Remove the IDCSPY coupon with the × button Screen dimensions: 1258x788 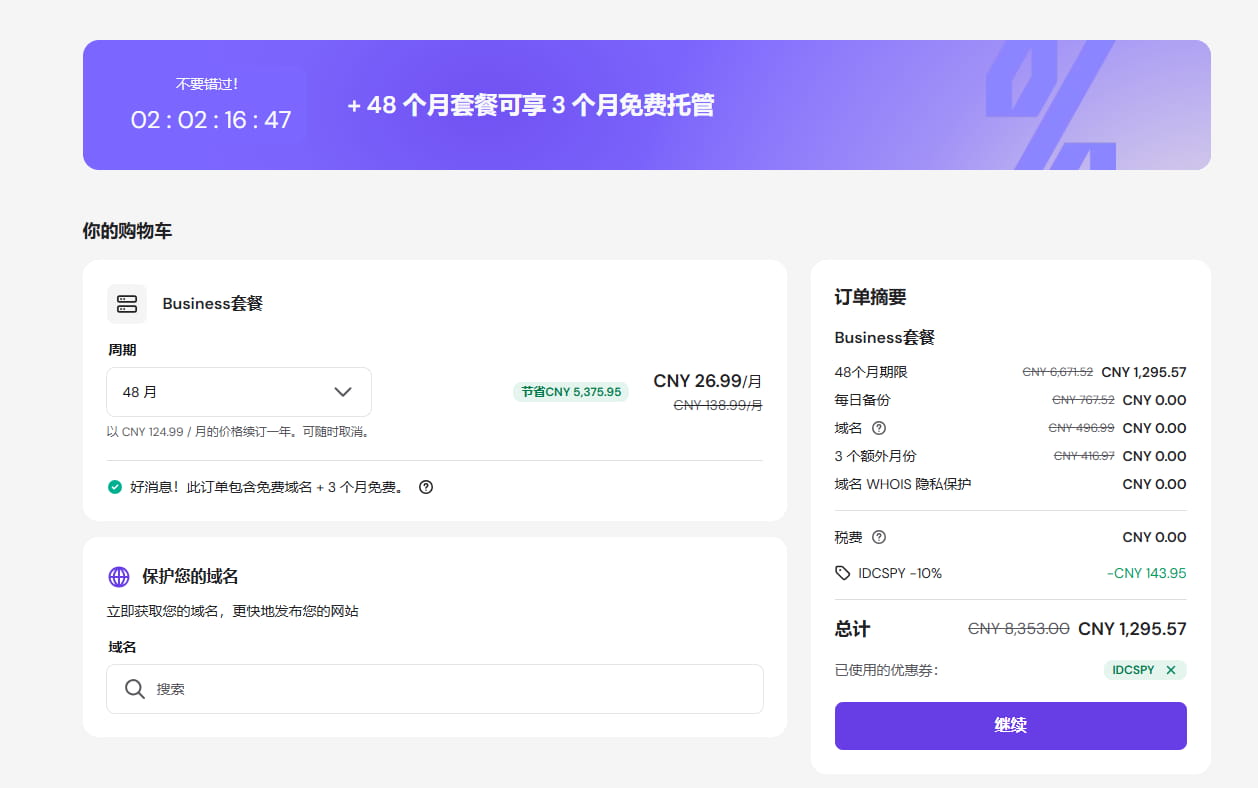(1169, 670)
